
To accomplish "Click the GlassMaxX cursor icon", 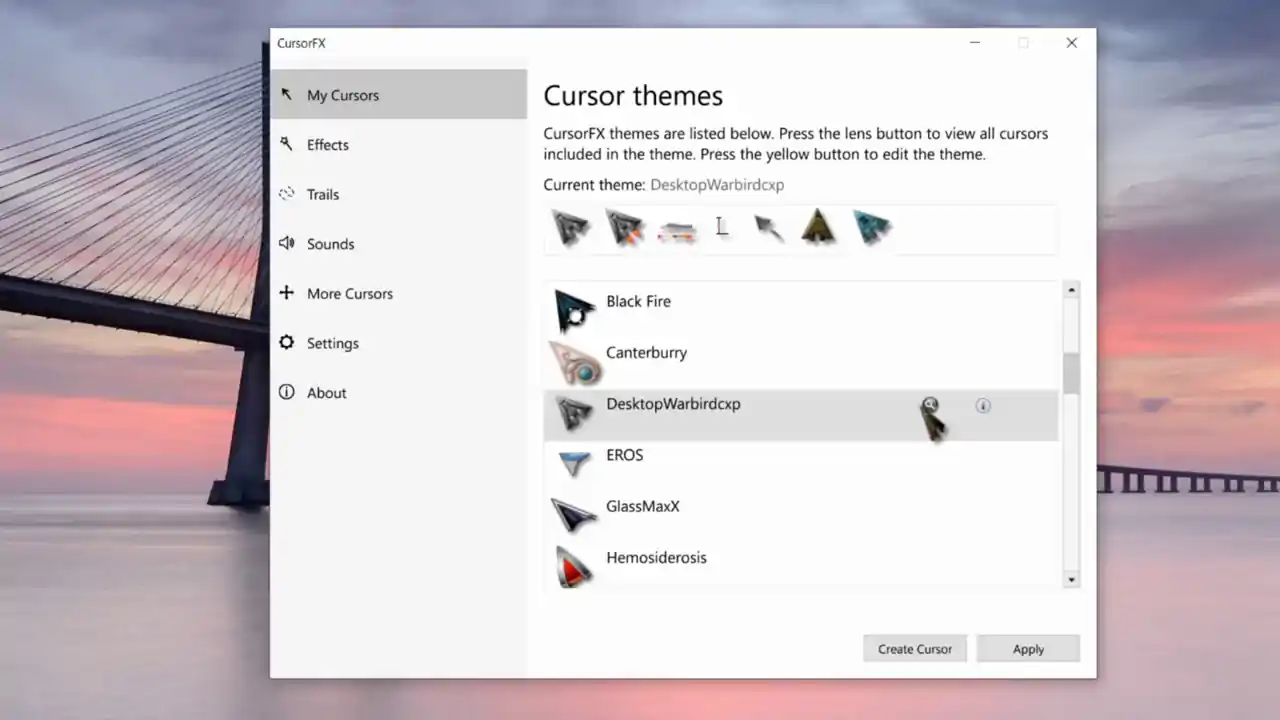I will point(574,516).
